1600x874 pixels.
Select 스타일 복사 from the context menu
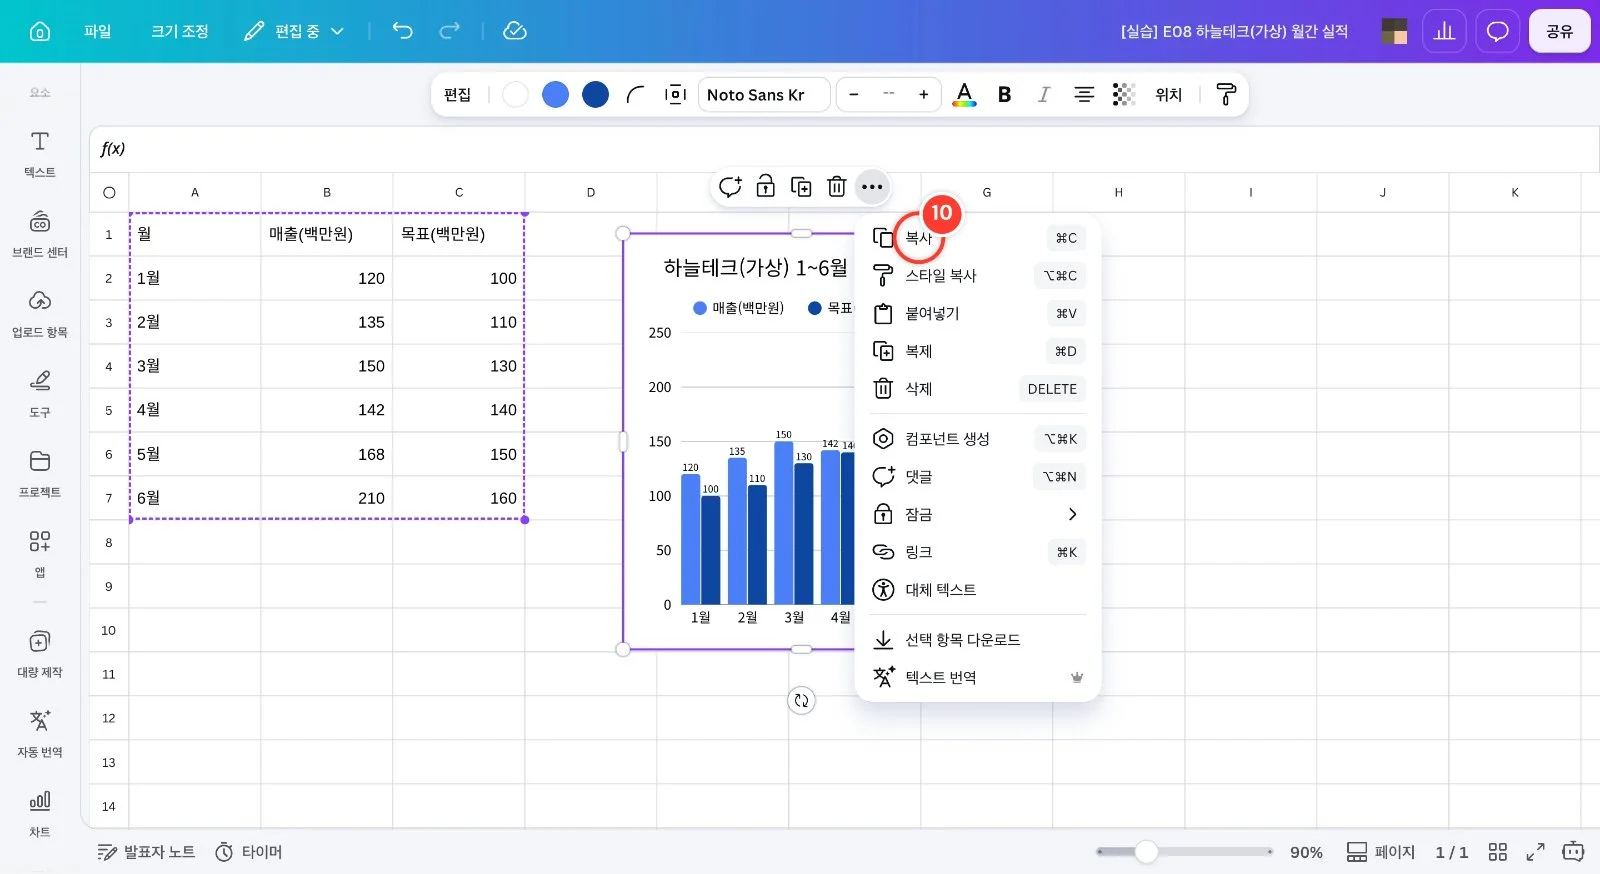[978, 276]
